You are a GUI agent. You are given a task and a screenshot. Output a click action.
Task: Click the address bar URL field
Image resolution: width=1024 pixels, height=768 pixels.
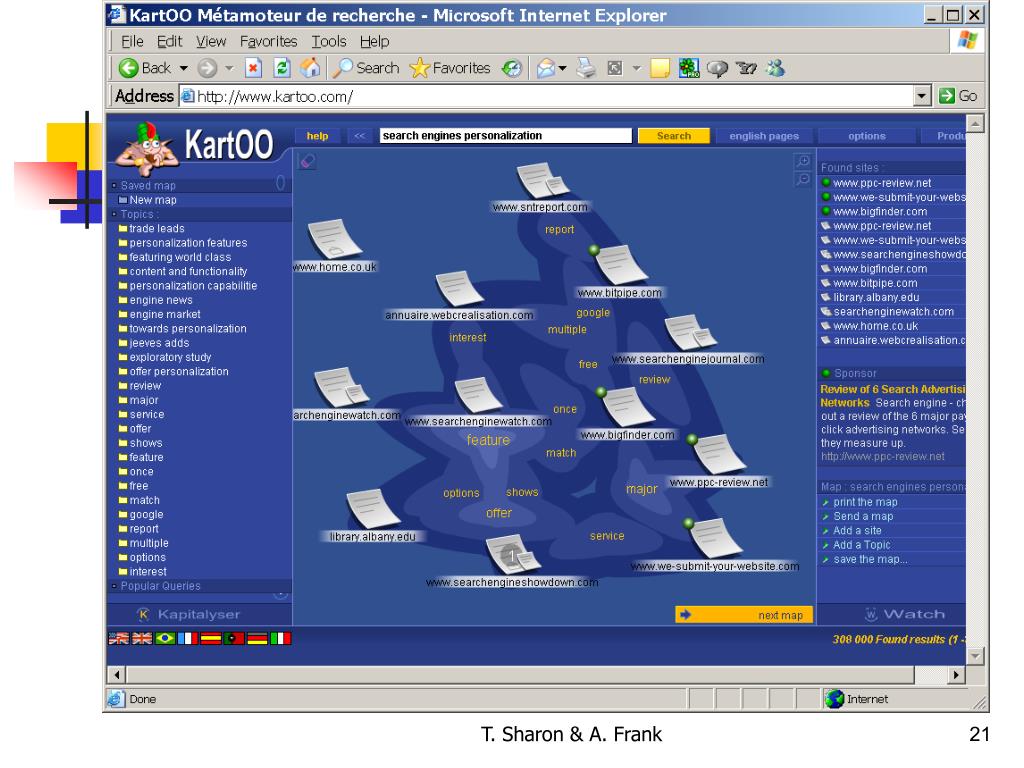[547, 96]
